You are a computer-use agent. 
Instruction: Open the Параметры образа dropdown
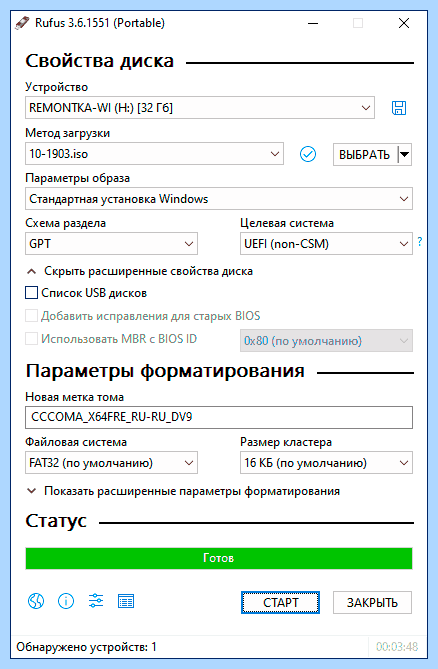219,198
